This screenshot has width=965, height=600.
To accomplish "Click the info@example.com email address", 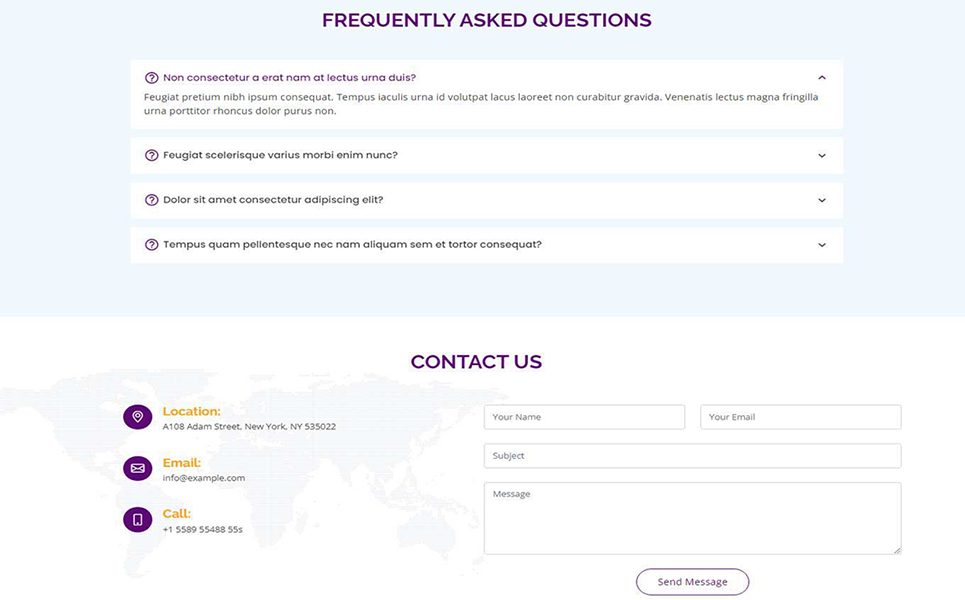I will click(x=204, y=478).
